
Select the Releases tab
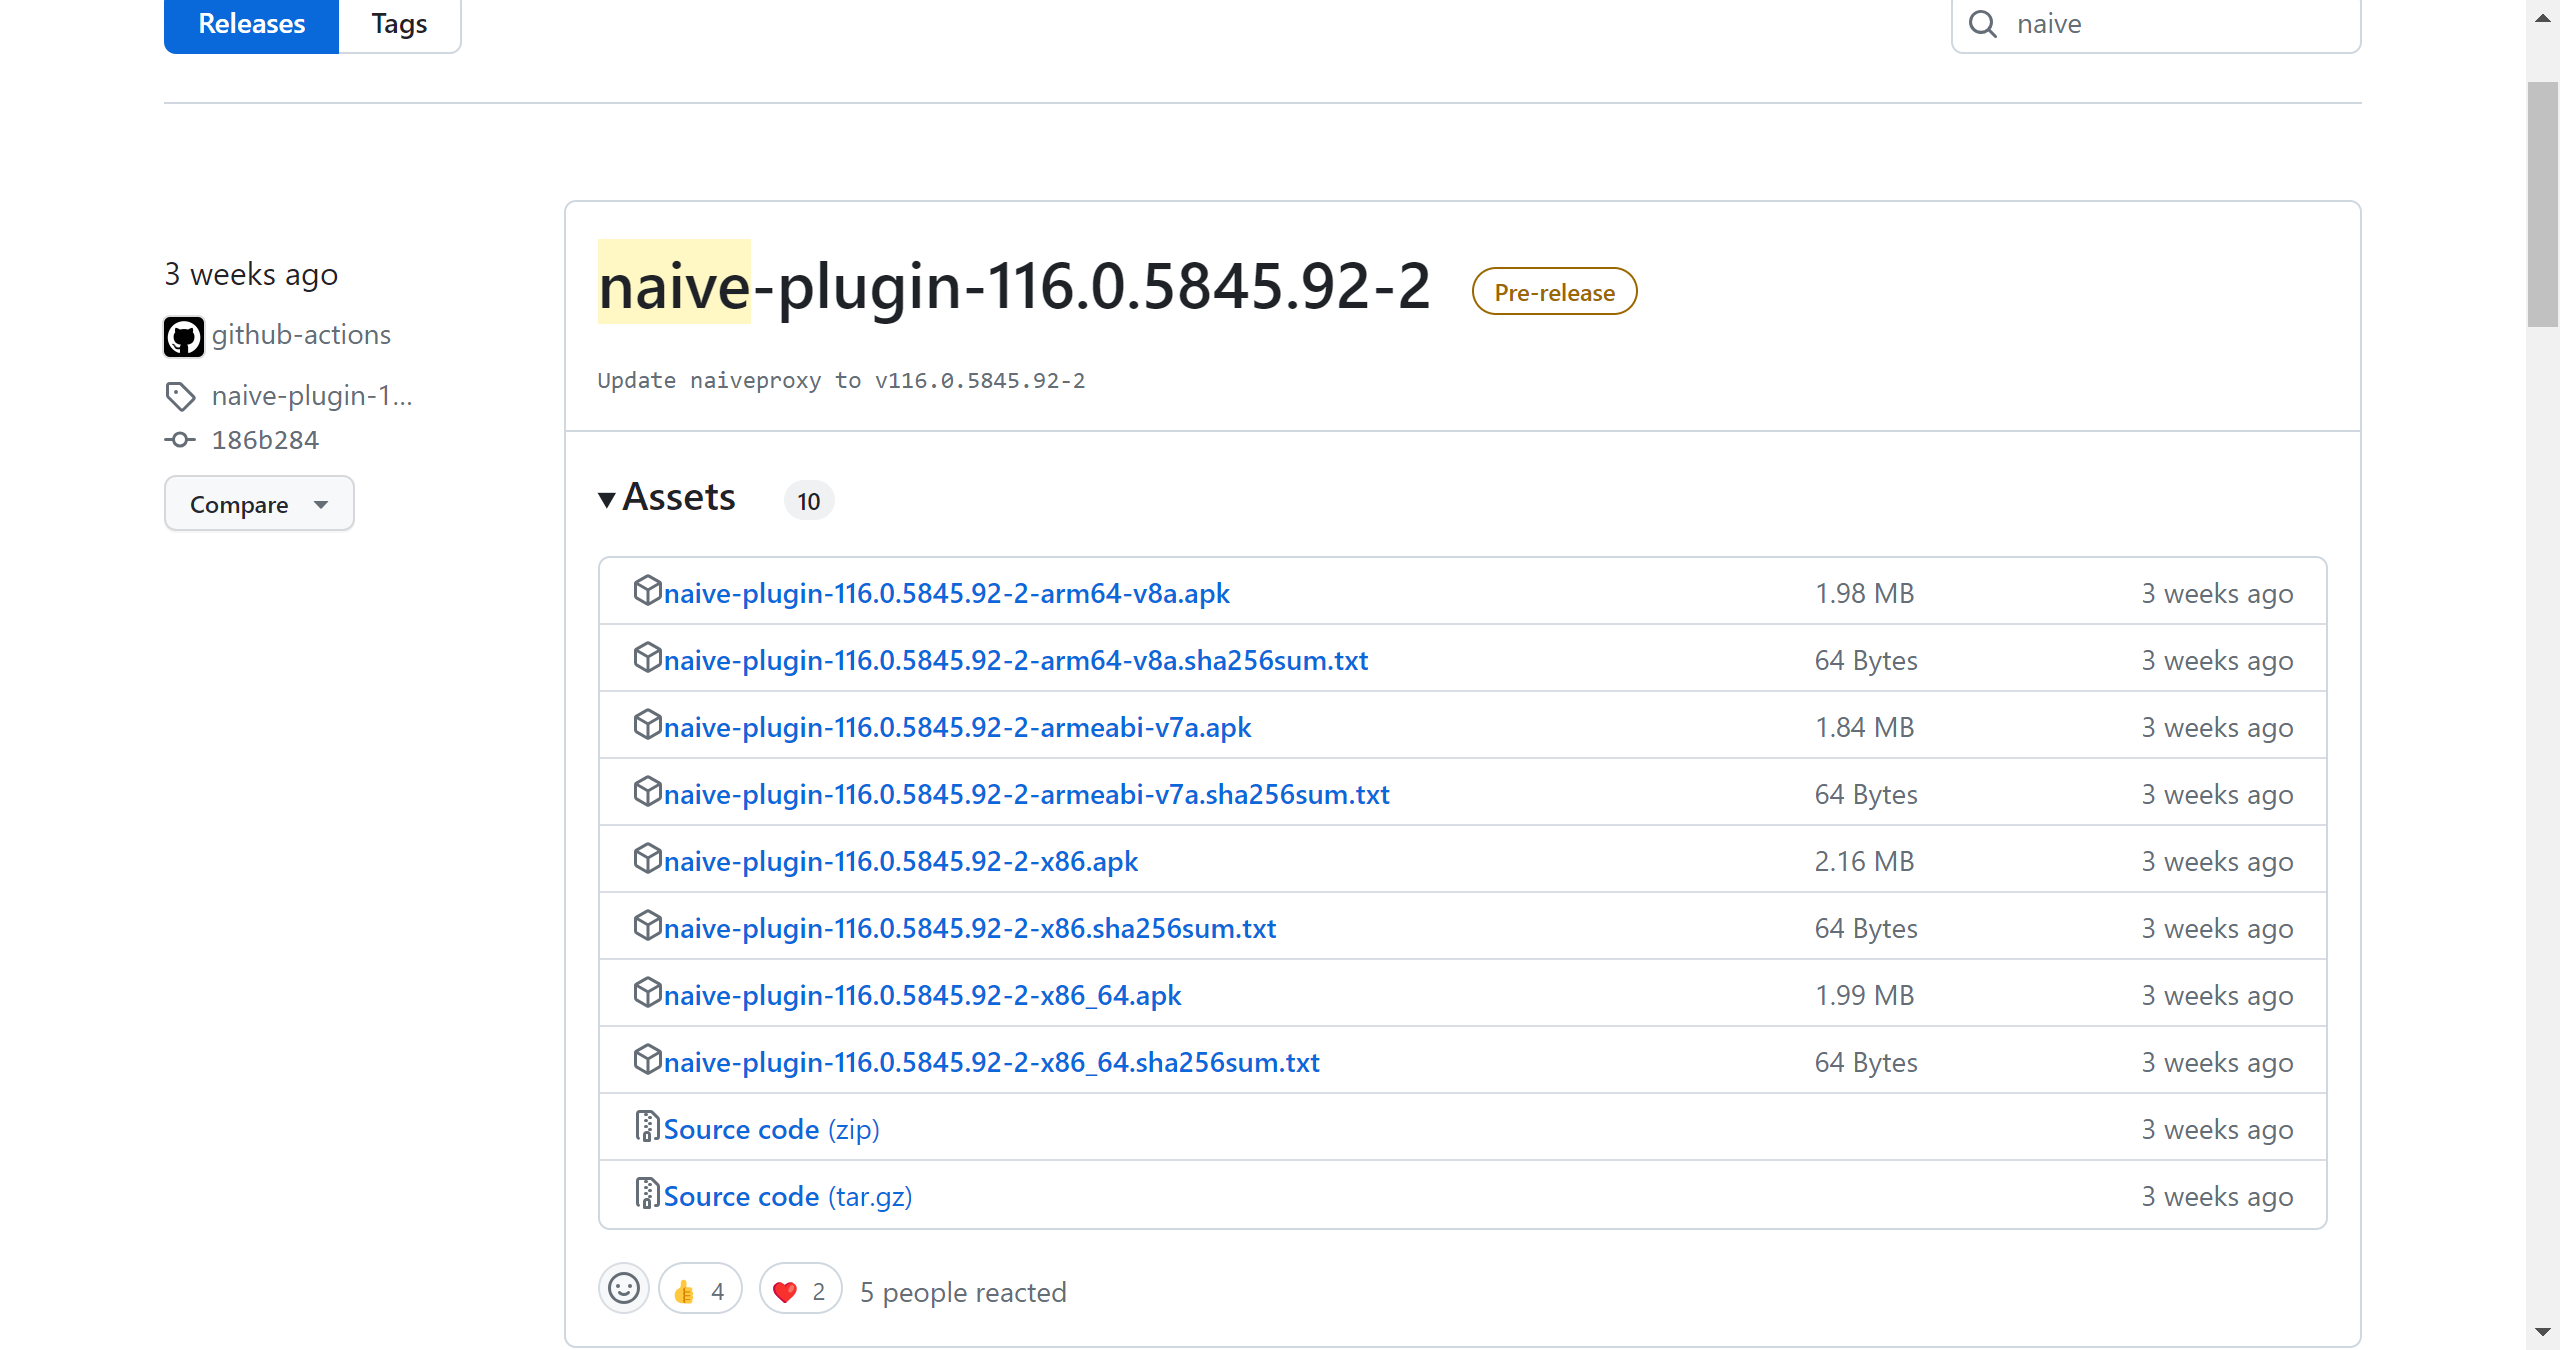pyautogui.click(x=252, y=24)
